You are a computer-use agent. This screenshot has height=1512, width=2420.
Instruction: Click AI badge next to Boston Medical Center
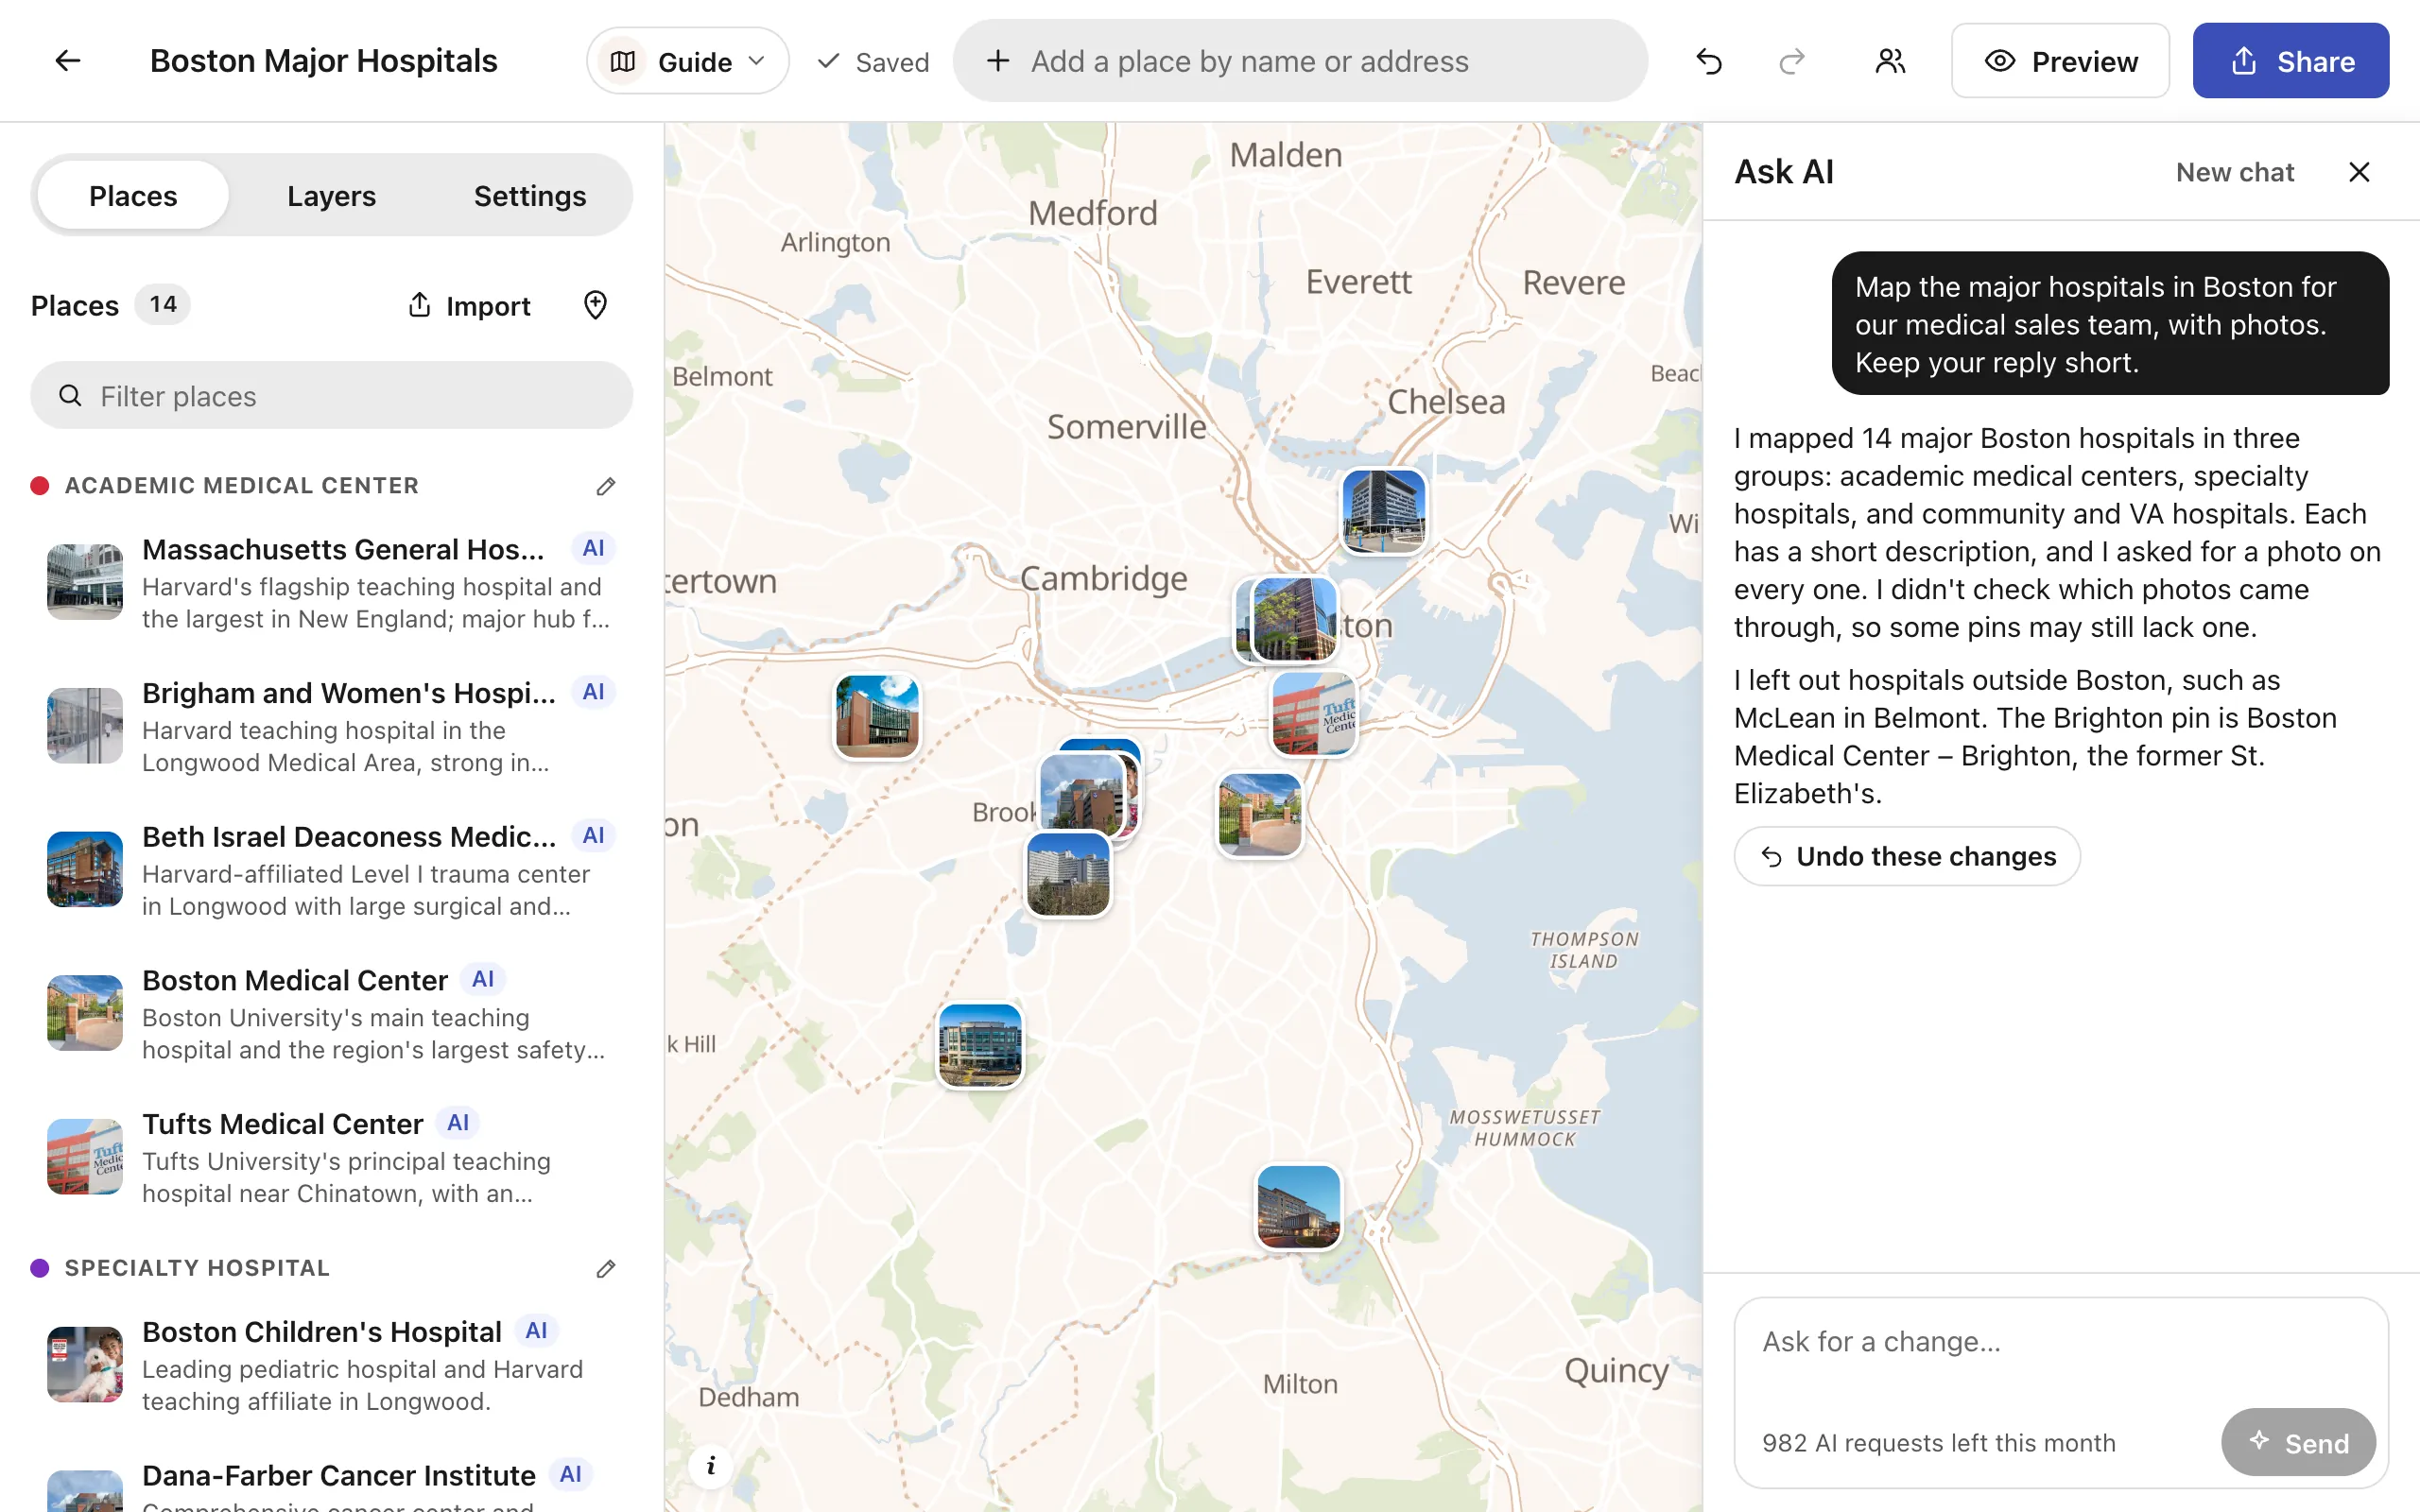pyautogui.click(x=483, y=979)
